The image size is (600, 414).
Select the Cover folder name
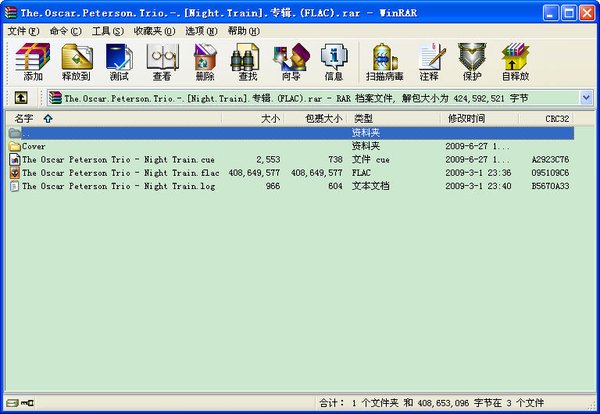point(34,146)
